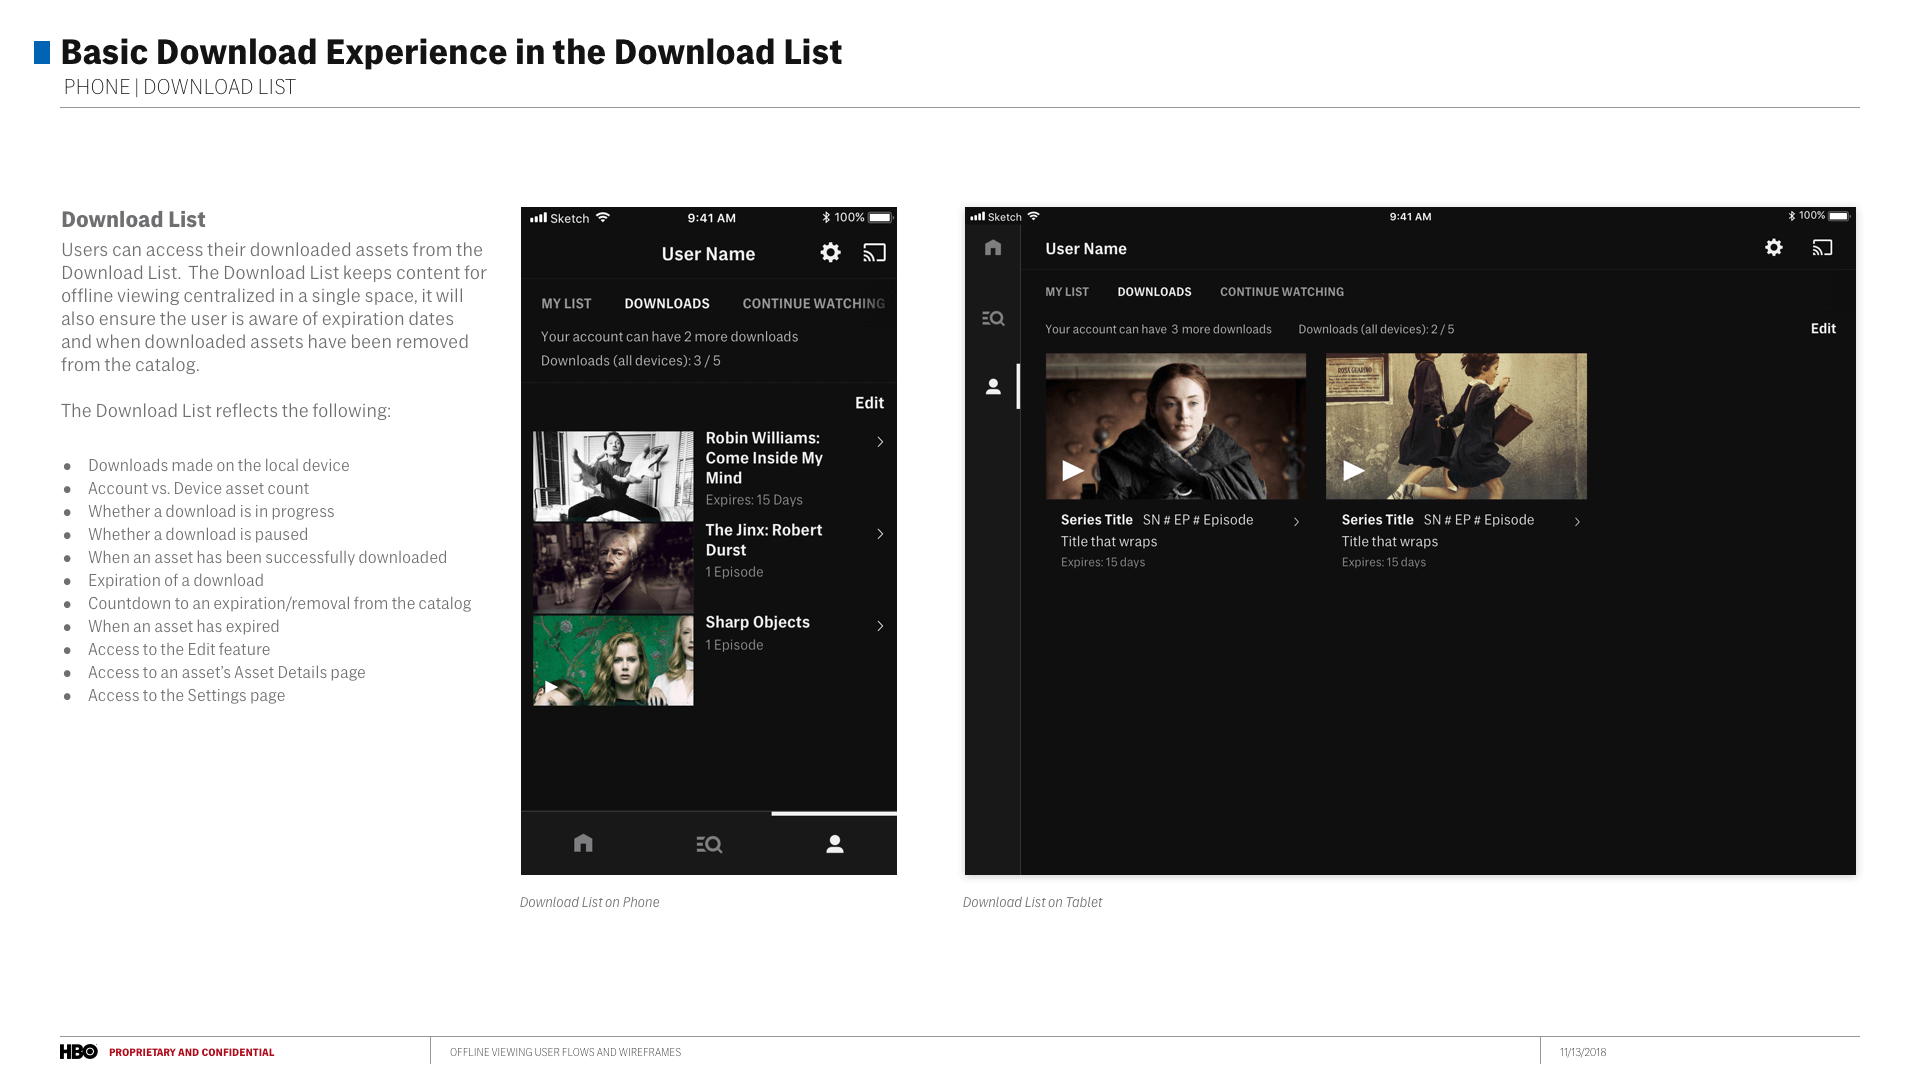Tap Edit on the phone download list
This screenshot has height=1080, width=1920.
pos(869,402)
